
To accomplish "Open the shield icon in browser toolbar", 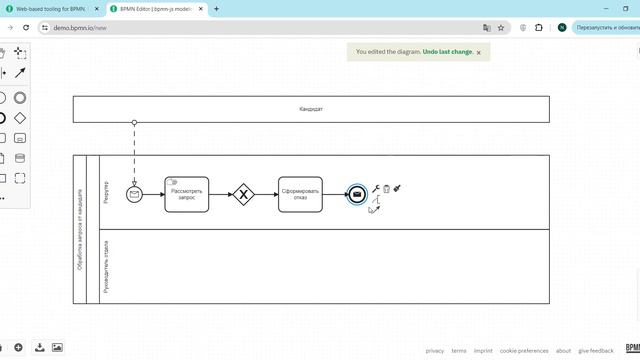I will 523,28.
